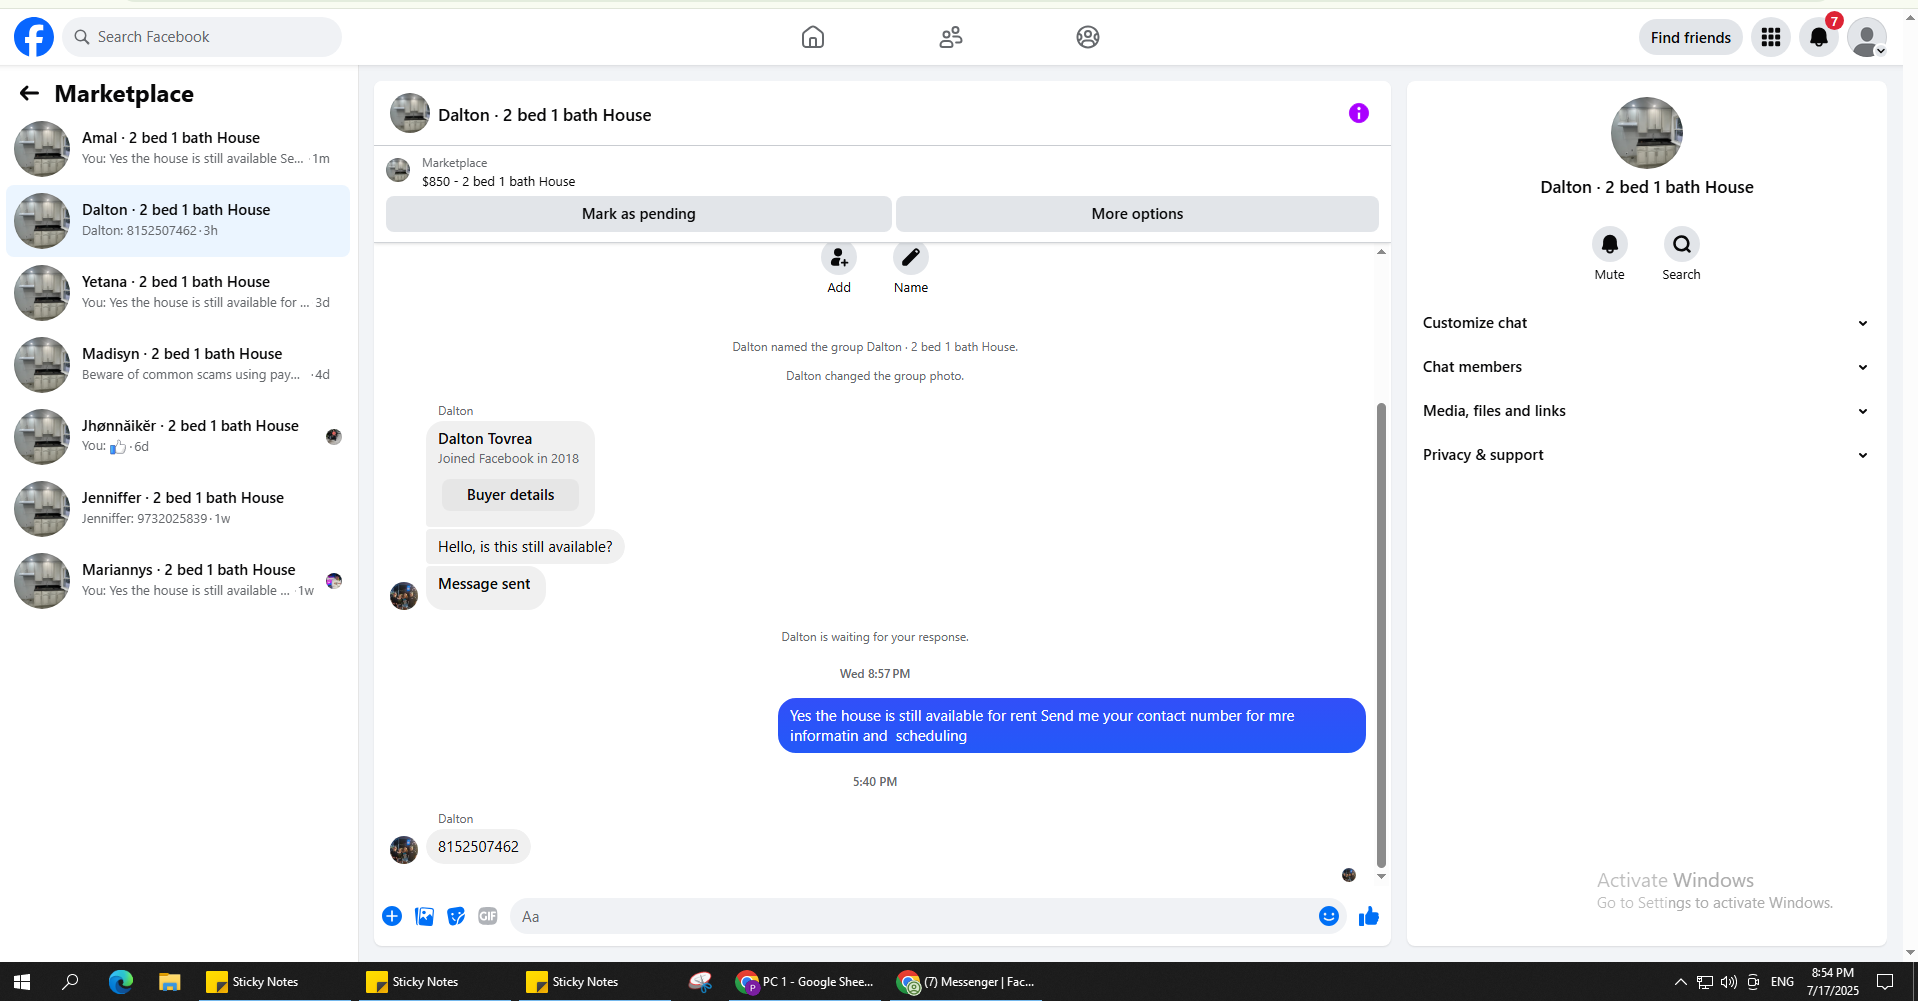Attach a photo file in composer
The height and width of the screenshot is (1001, 1918).
coord(425,916)
